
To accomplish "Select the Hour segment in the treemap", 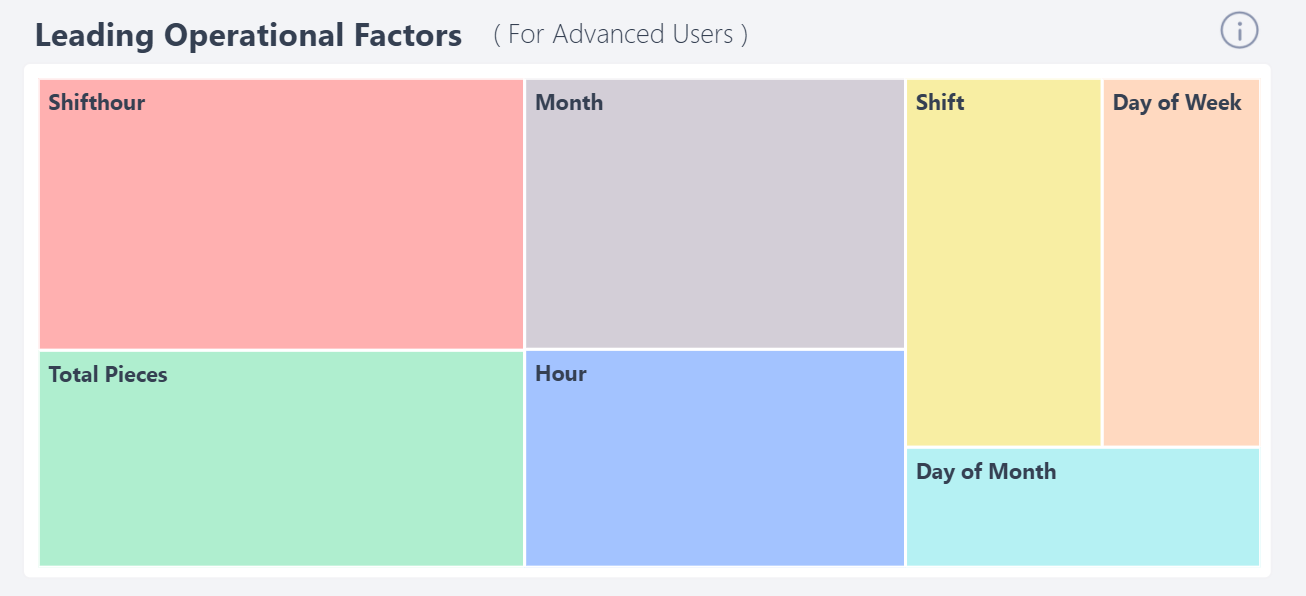I will pos(714,460).
